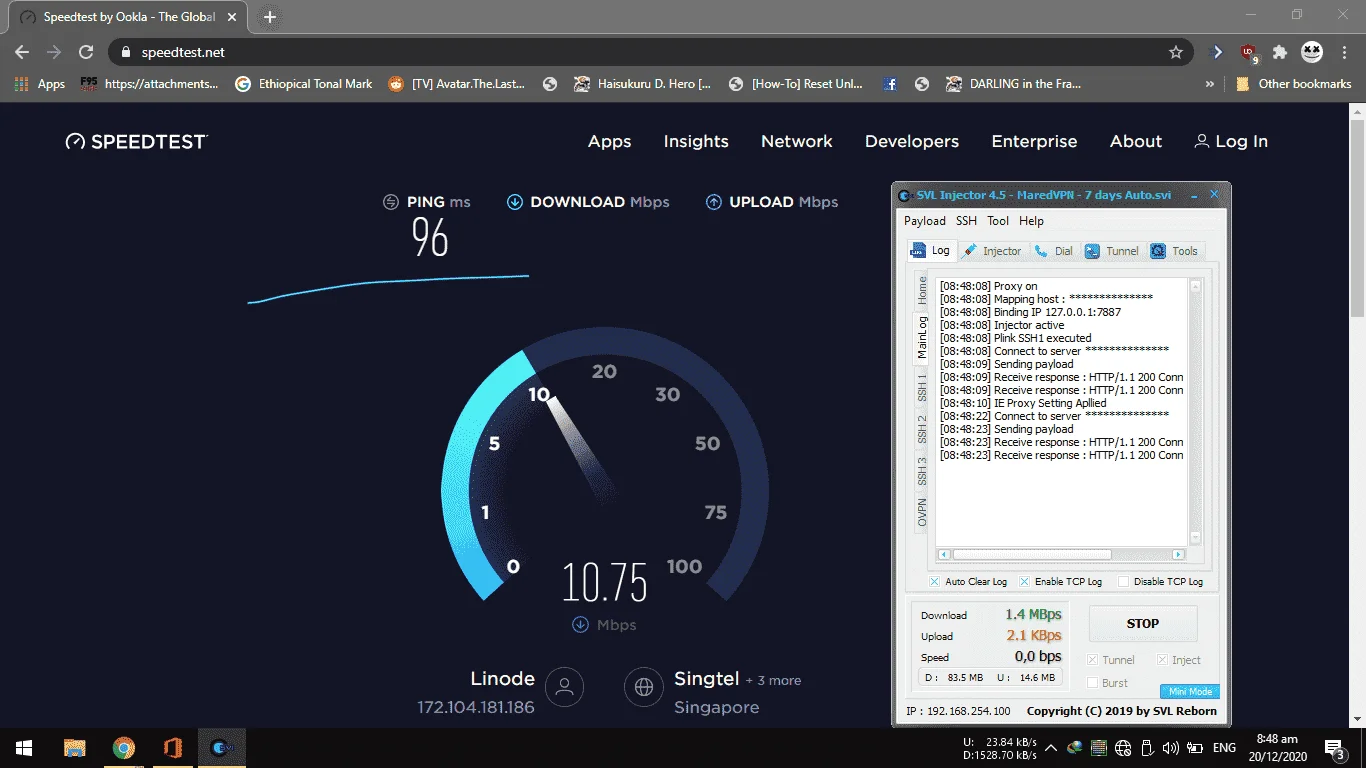The image size is (1366, 768).
Task: Open the Network link on Speedtest
Action: (797, 142)
